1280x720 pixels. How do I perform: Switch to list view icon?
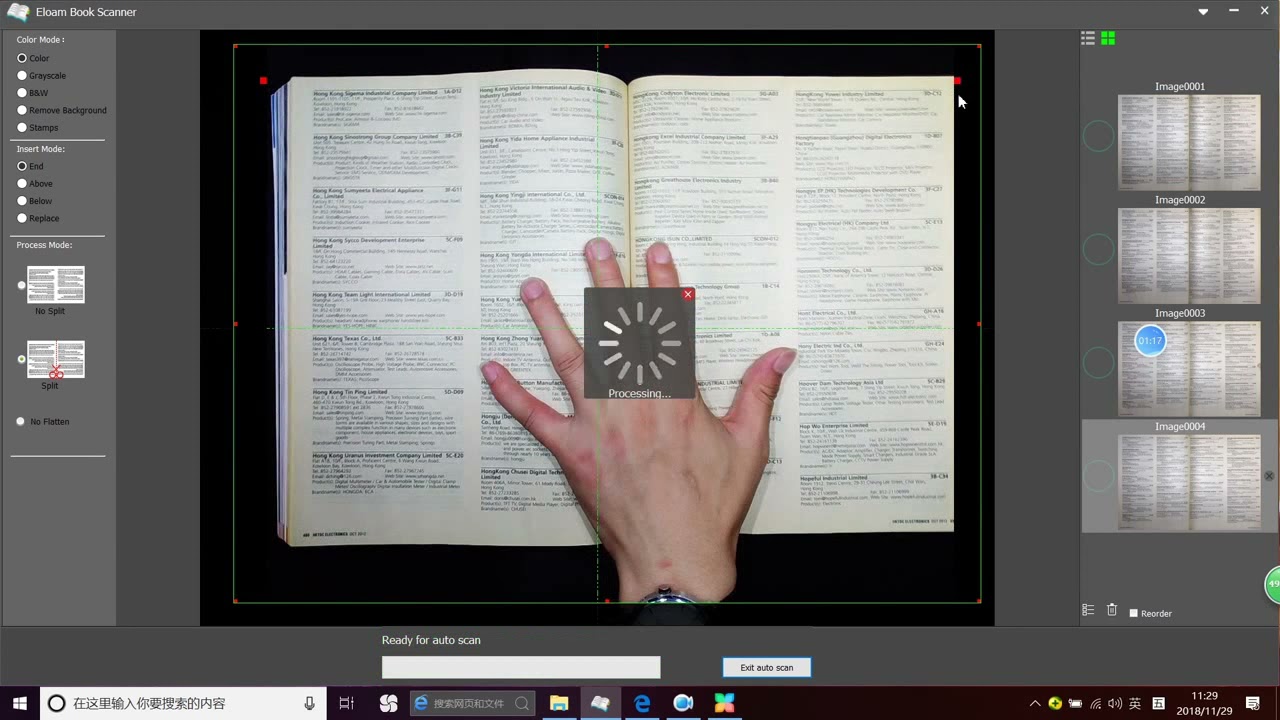pyautogui.click(x=1088, y=38)
